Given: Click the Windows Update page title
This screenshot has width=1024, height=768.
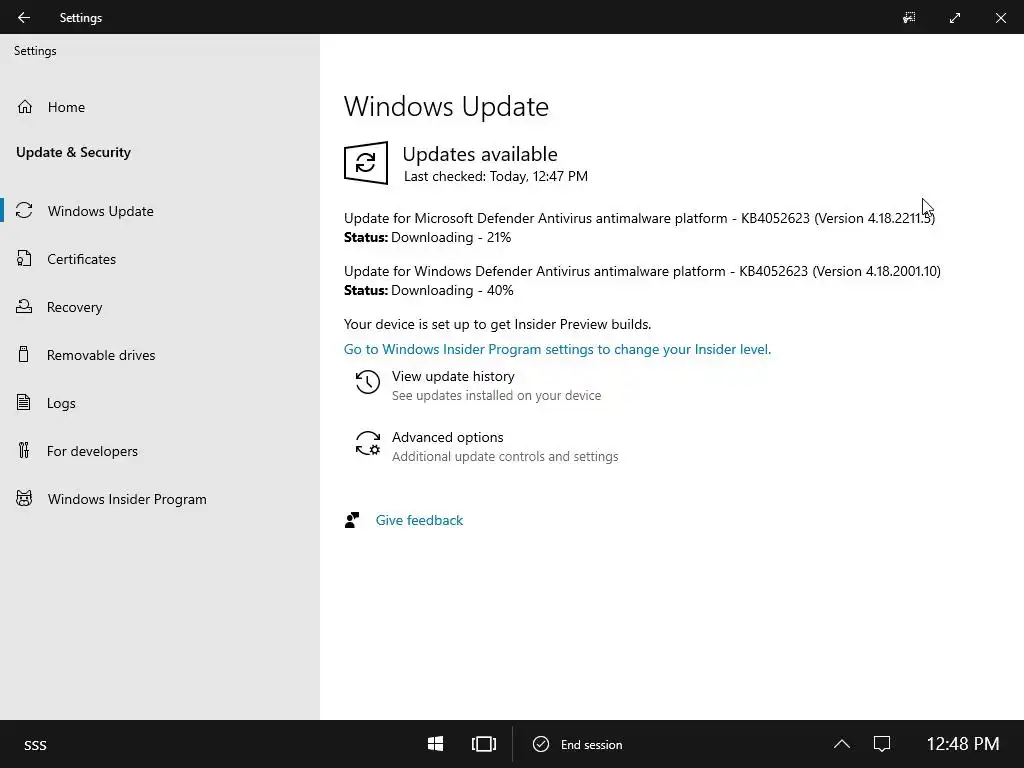Looking at the screenshot, I should tap(446, 106).
